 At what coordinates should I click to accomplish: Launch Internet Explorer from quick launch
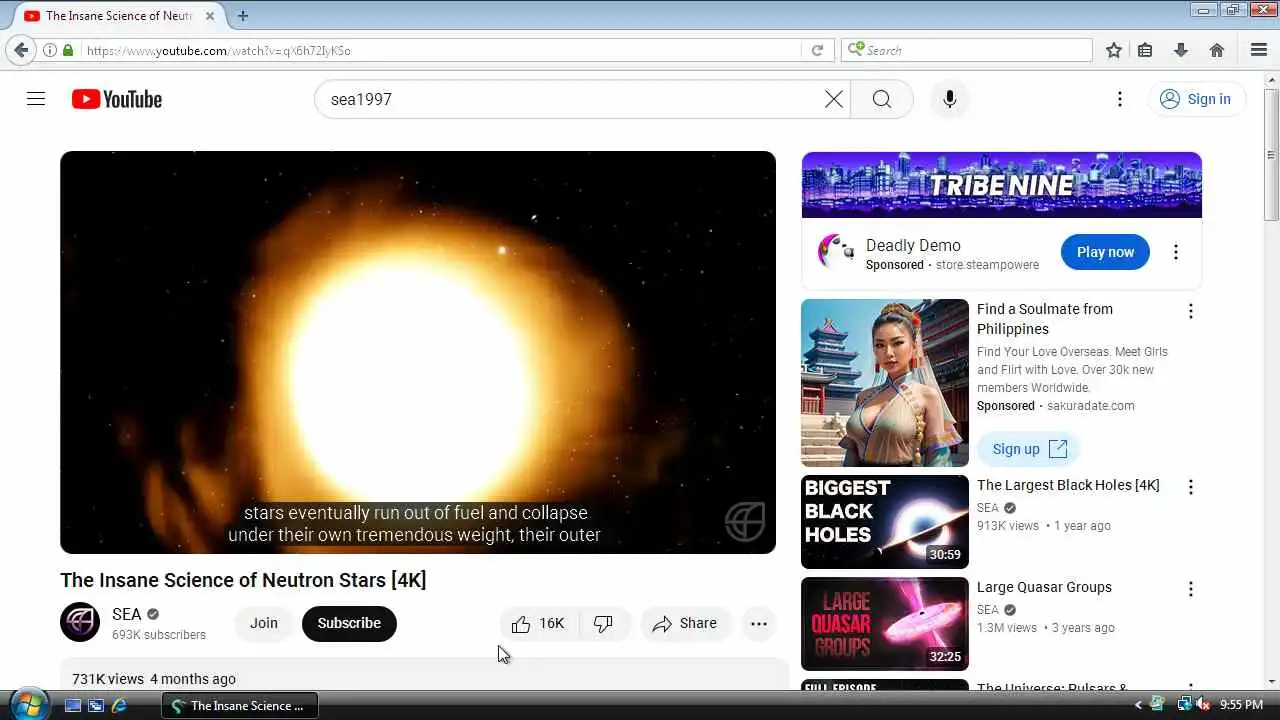coord(119,705)
